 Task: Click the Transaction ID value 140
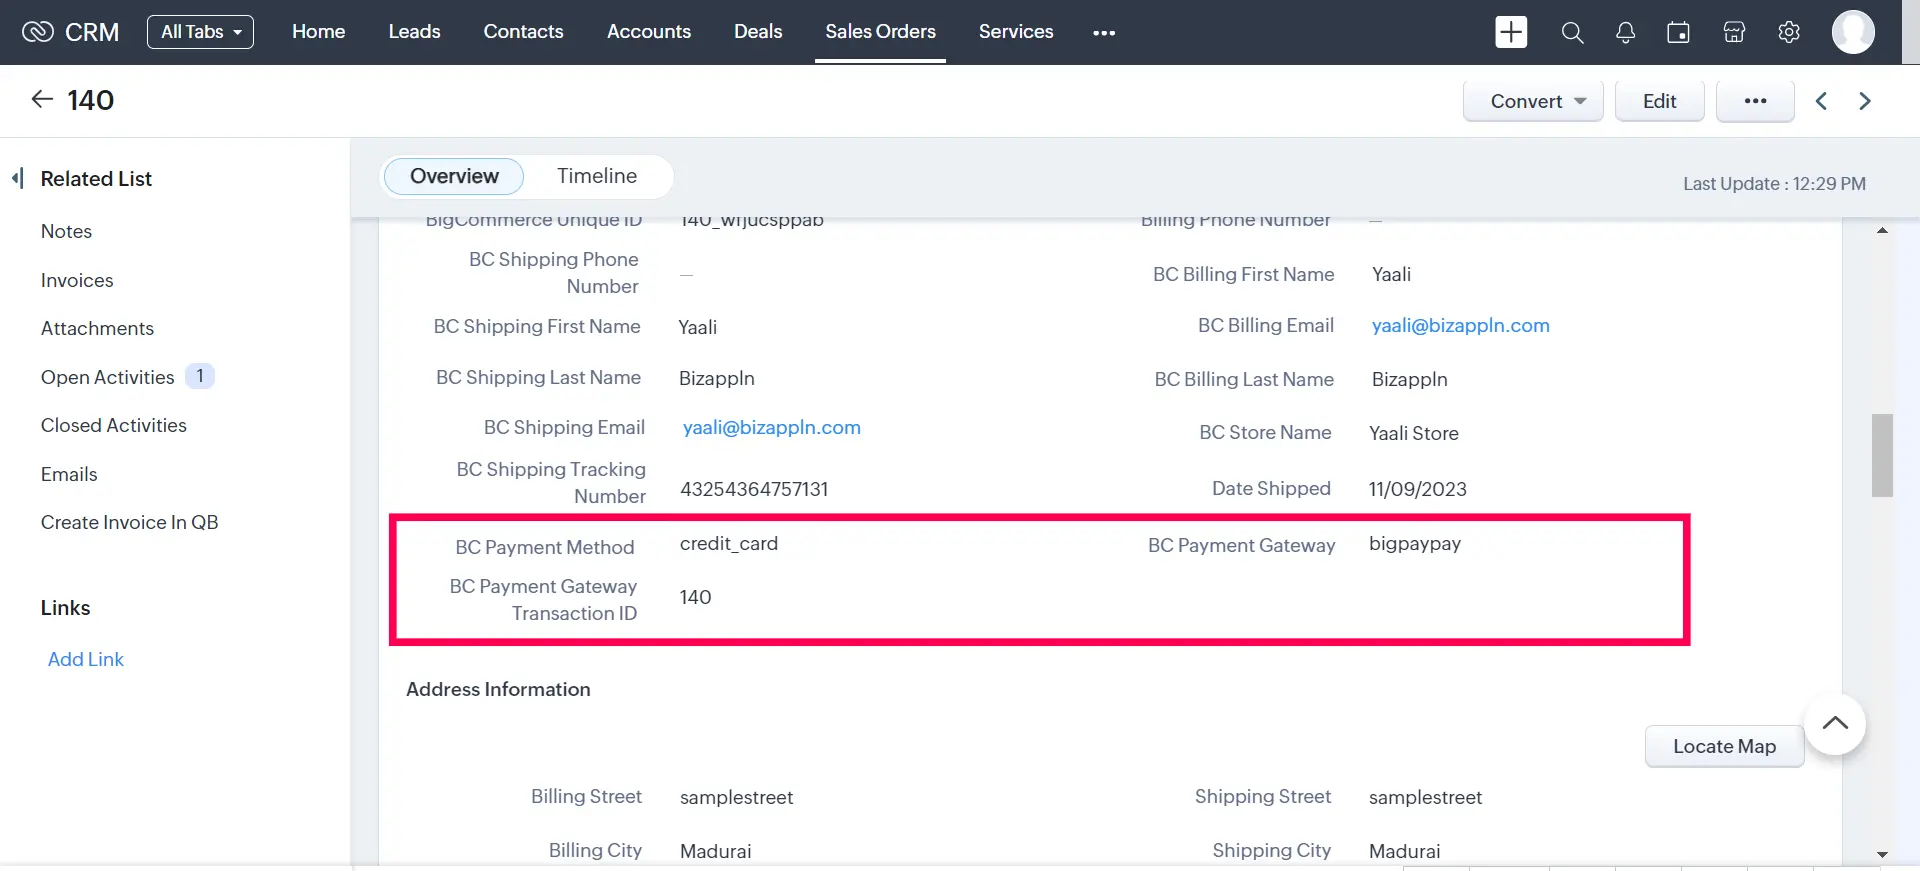point(695,597)
